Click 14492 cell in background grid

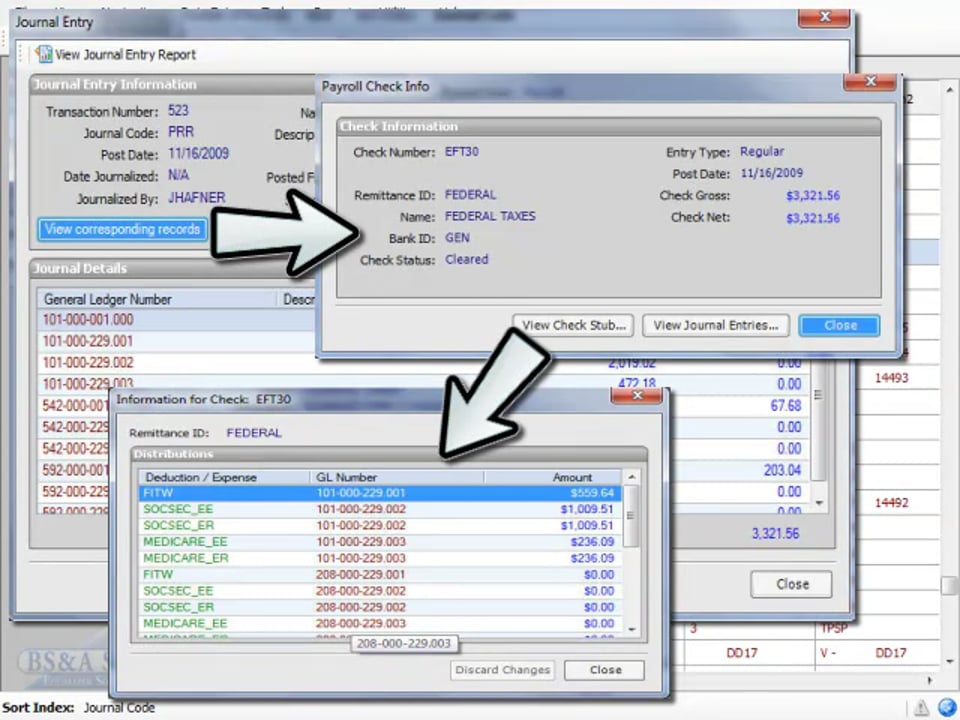891,503
